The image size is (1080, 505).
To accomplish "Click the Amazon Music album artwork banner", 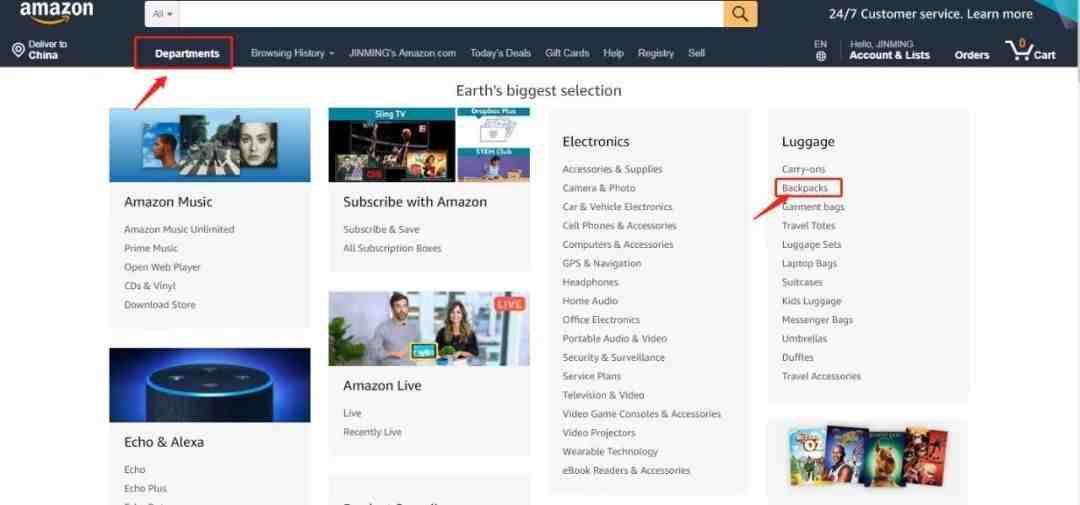I will click(x=209, y=145).
